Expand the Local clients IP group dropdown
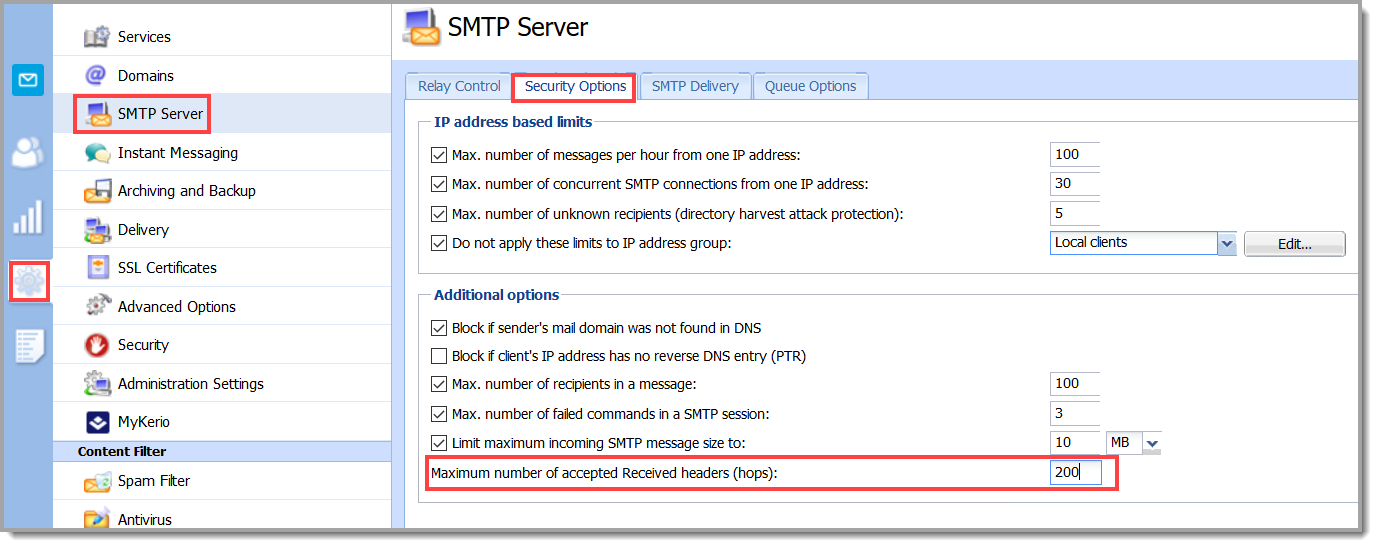Screen dimensions: 1377x547 pyautogui.click(x=1226, y=243)
